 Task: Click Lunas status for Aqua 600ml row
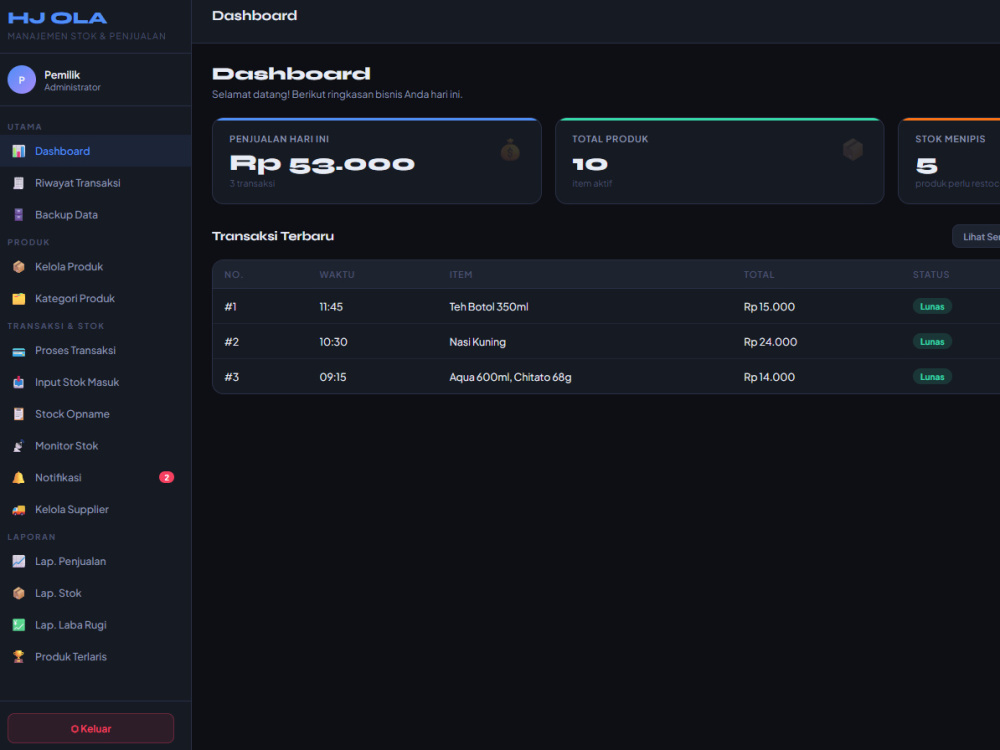click(932, 377)
